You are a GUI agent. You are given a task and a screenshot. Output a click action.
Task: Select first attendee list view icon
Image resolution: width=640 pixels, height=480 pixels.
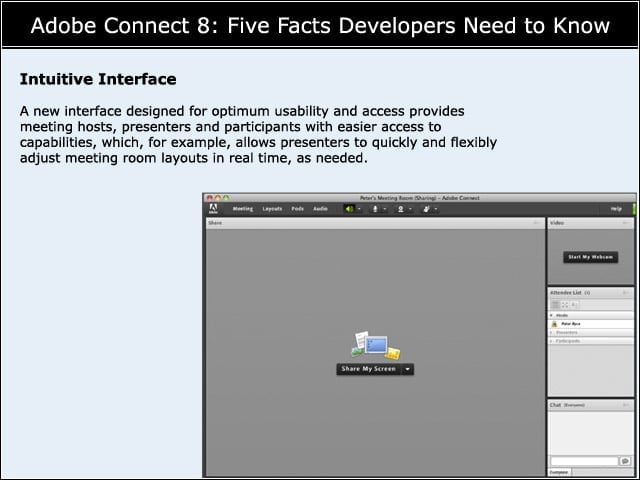(x=556, y=305)
